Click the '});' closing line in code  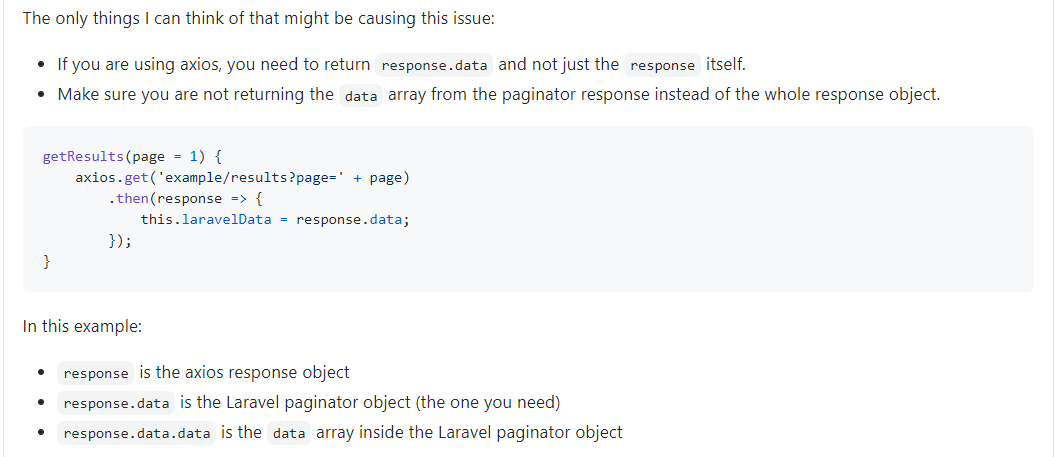tap(119, 241)
